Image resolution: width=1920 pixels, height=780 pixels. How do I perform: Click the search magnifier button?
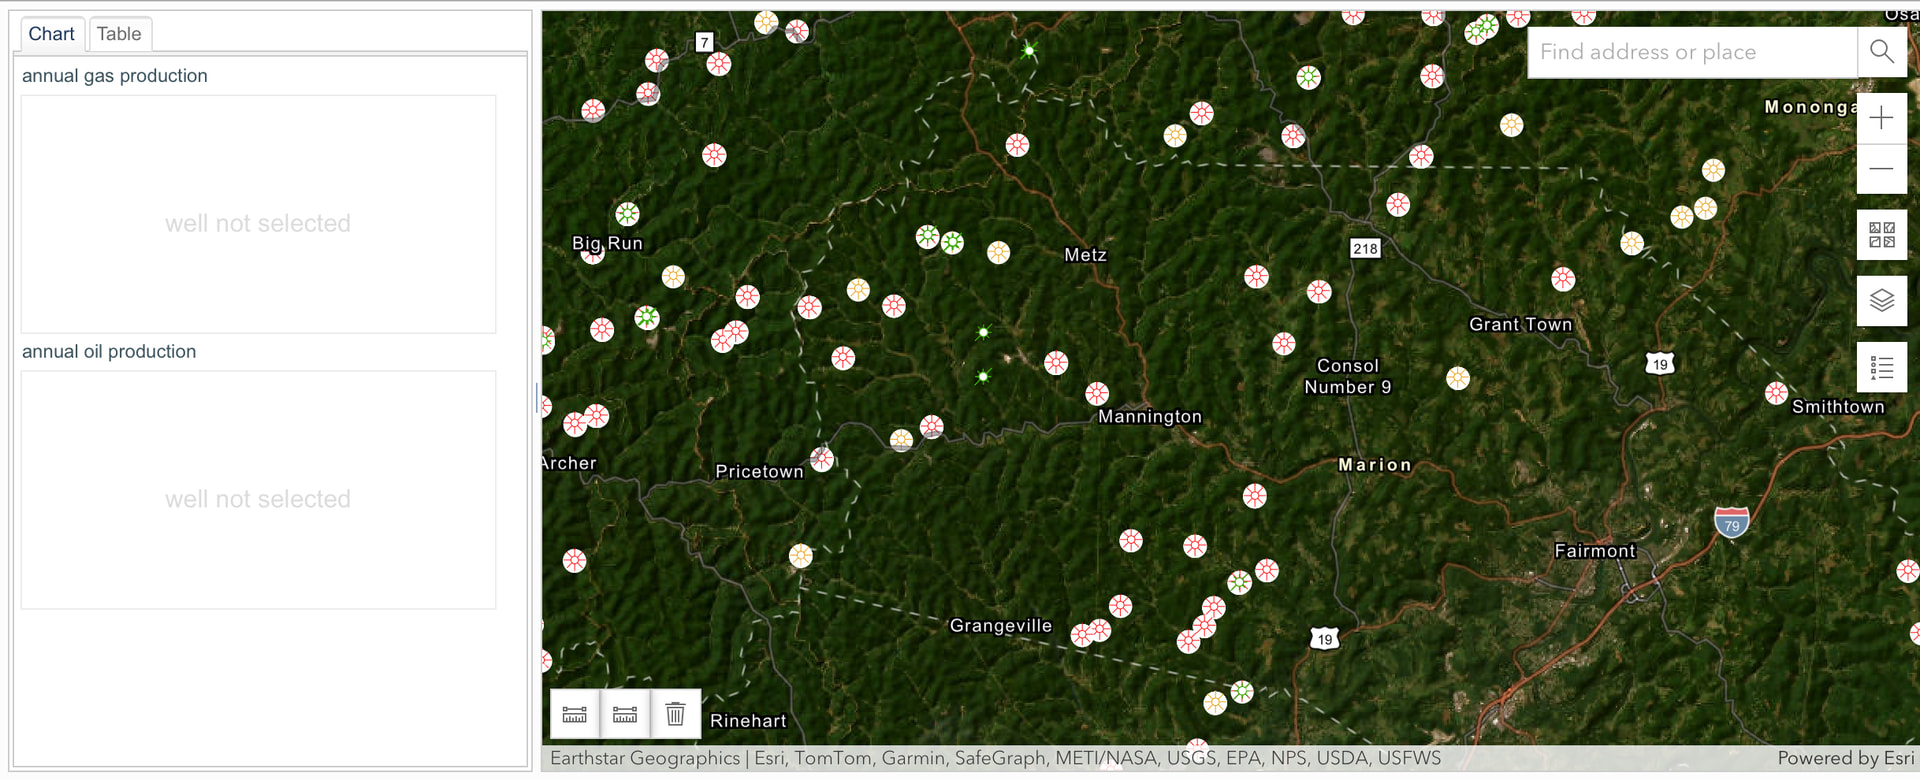pos(1881,52)
